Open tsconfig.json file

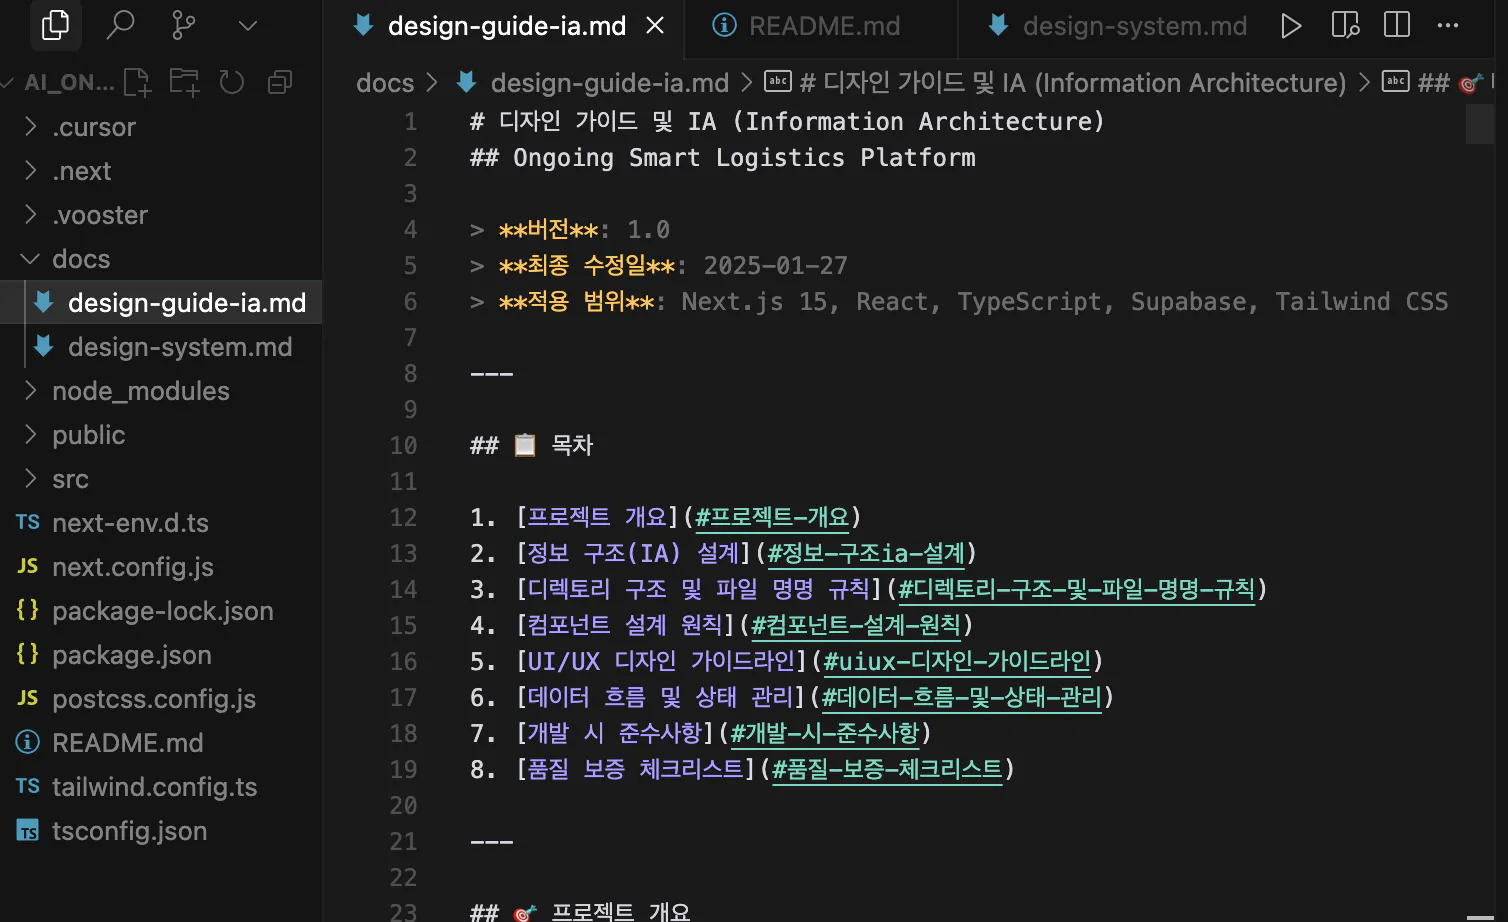tap(161, 831)
